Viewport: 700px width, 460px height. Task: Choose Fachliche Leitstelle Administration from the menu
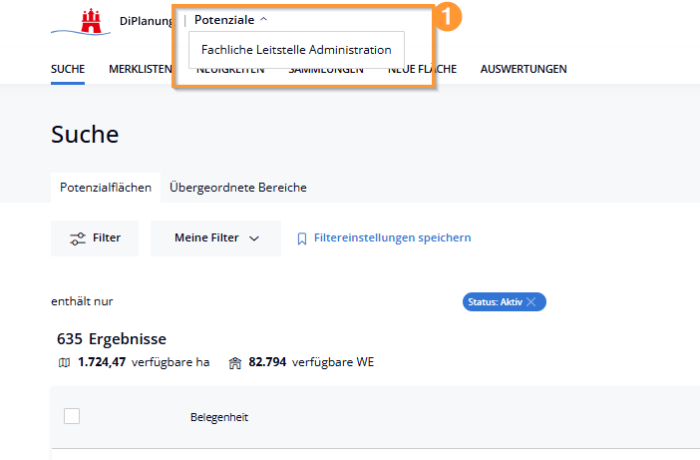click(x=296, y=49)
